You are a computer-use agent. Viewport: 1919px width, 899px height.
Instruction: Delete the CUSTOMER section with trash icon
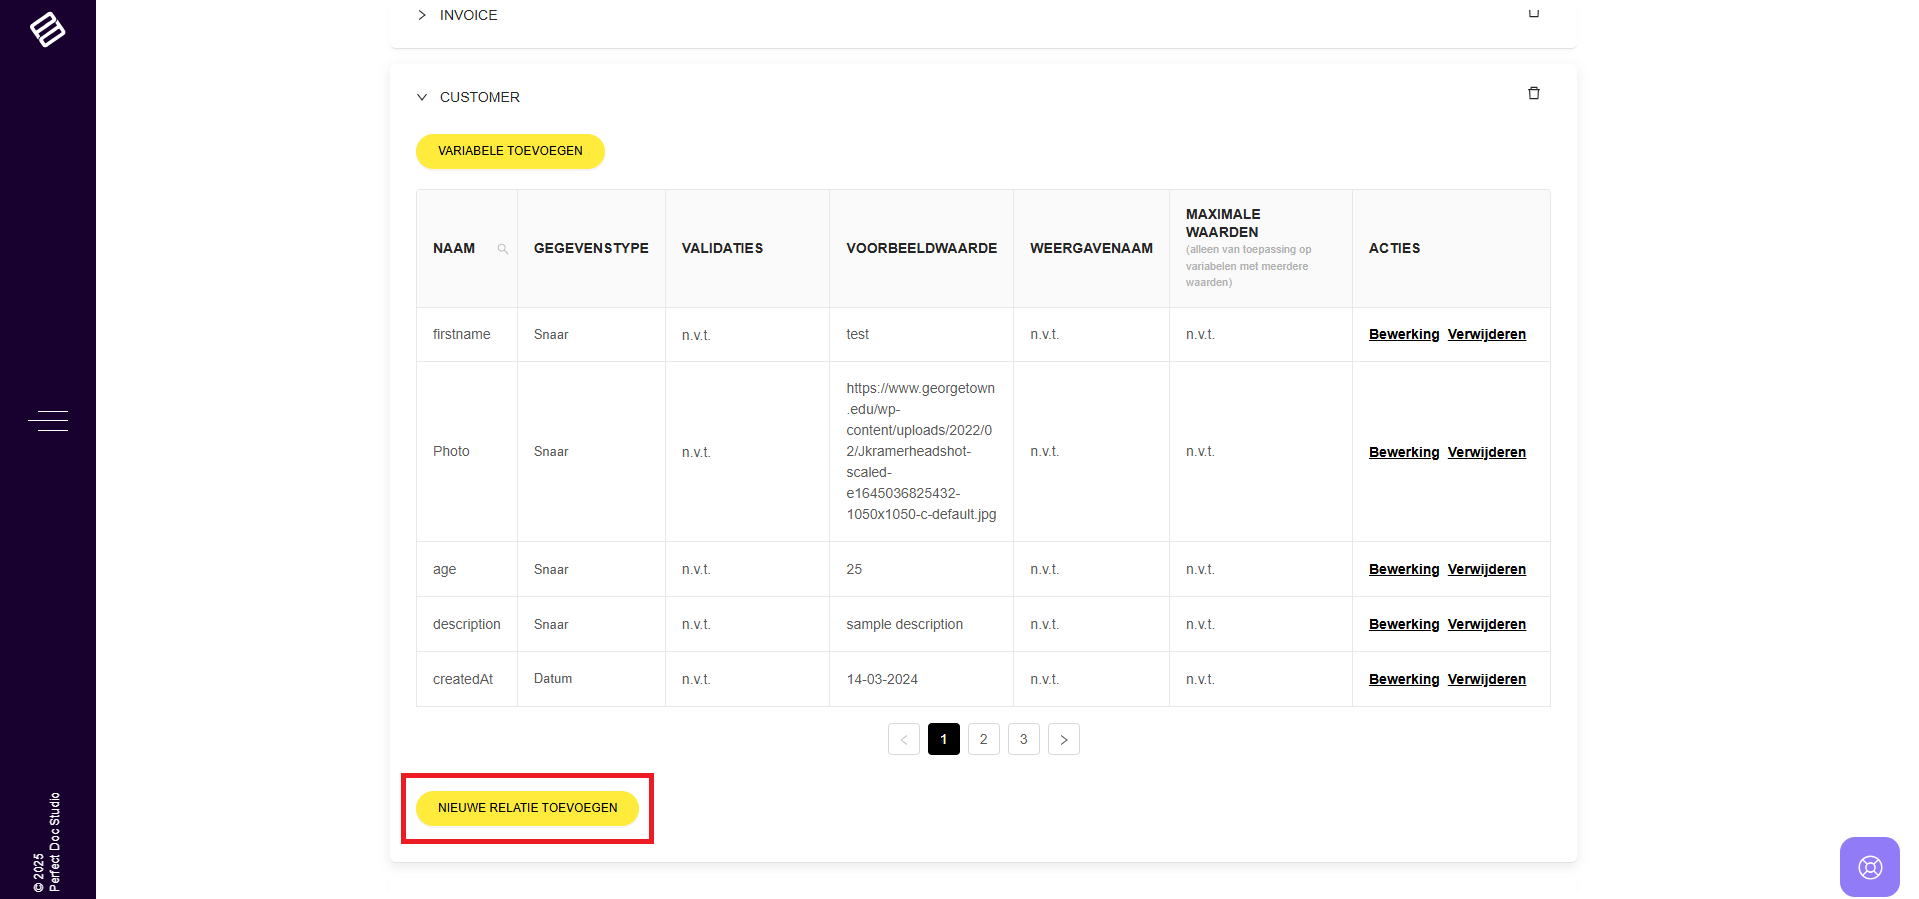coord(1533,93)
